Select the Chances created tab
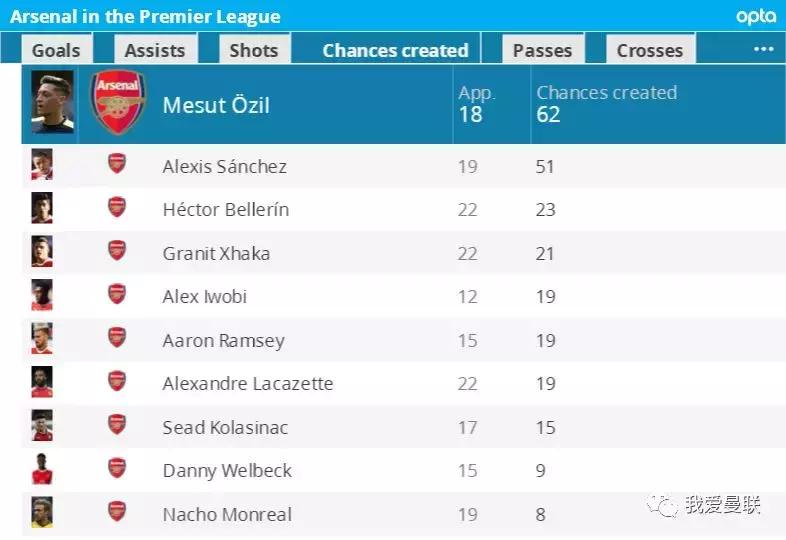The width and height of the screenshot is (786, 540). [x=395, y=50]
